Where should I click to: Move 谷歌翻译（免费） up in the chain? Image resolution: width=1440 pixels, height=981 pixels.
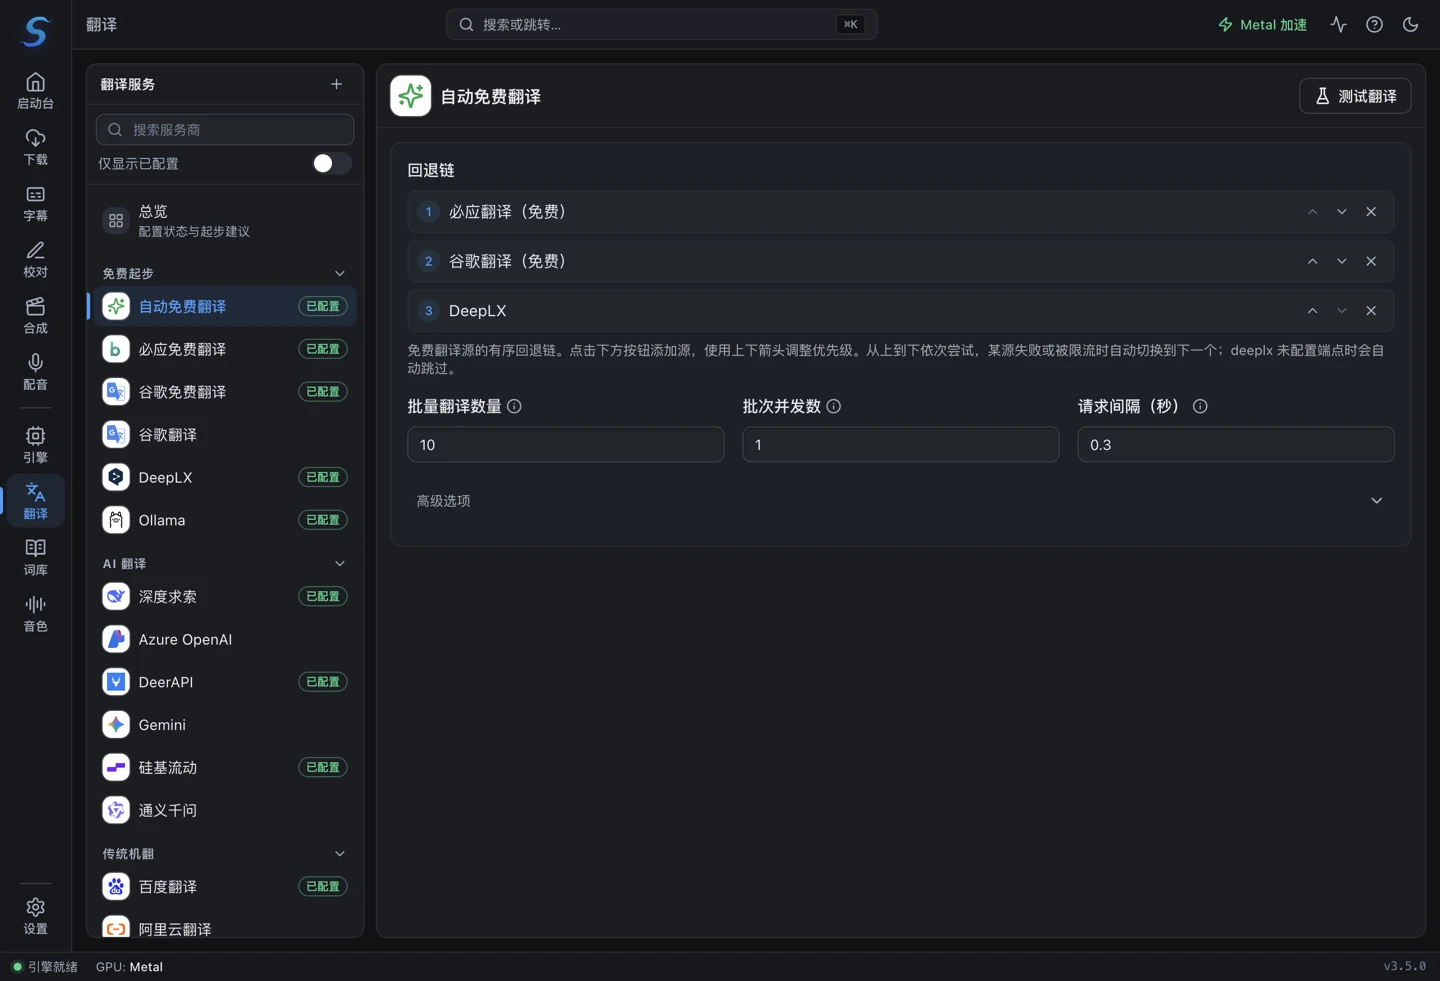point(1312,261)
